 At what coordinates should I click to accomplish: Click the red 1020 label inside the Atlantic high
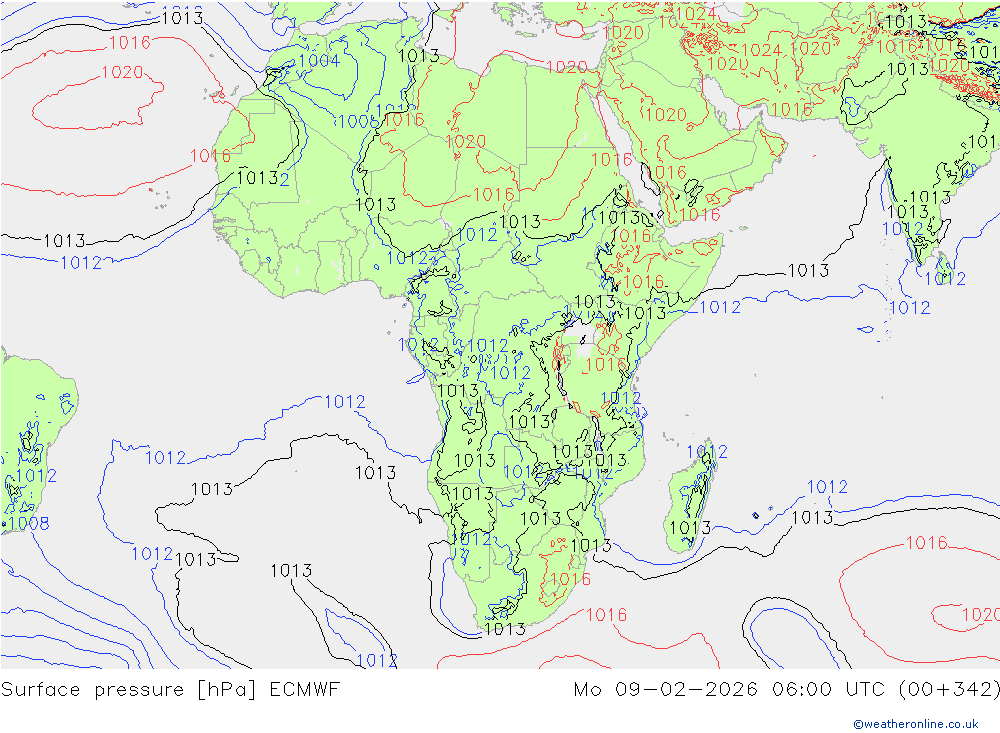[122, 72]
